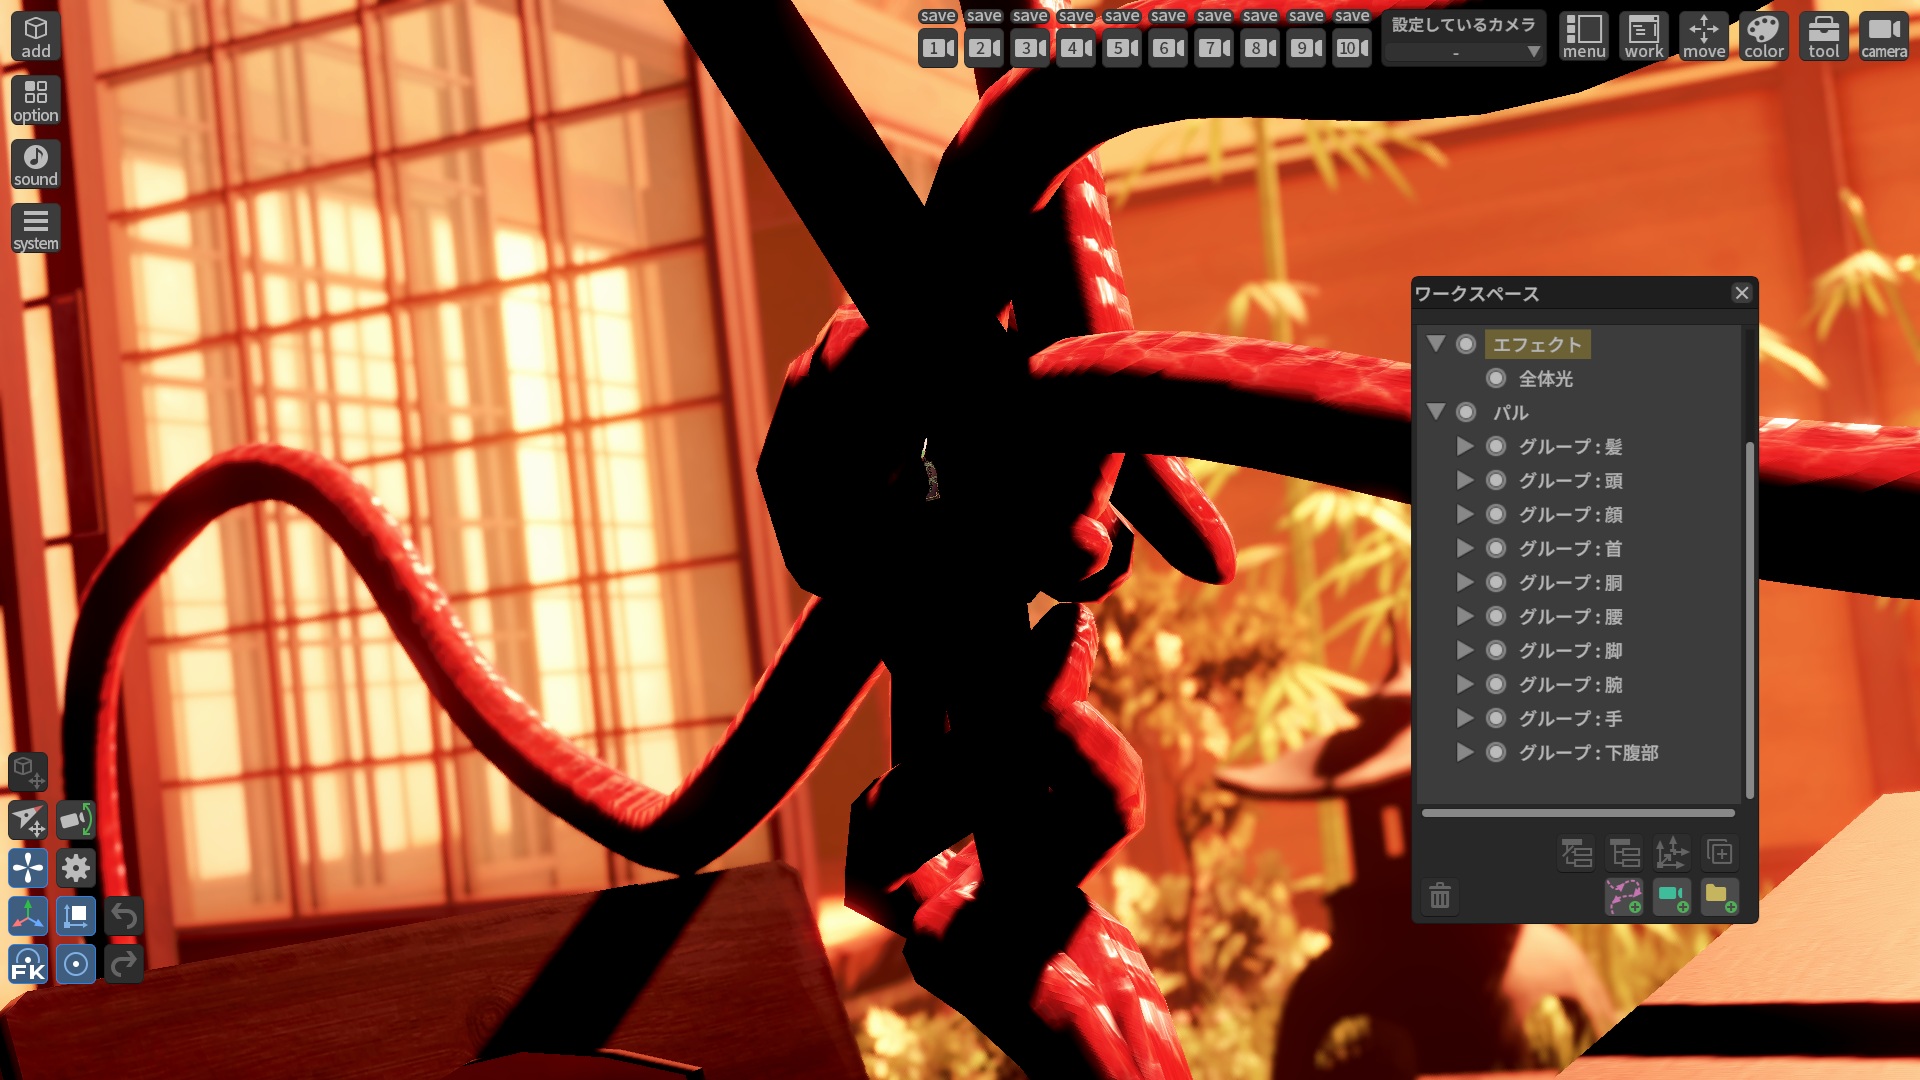The width and height of the screenshot is (1920, 1080).
Task: Open the 設定しているカメラ dropdown
Action: pyautogui.click(x=1464, y=51)
